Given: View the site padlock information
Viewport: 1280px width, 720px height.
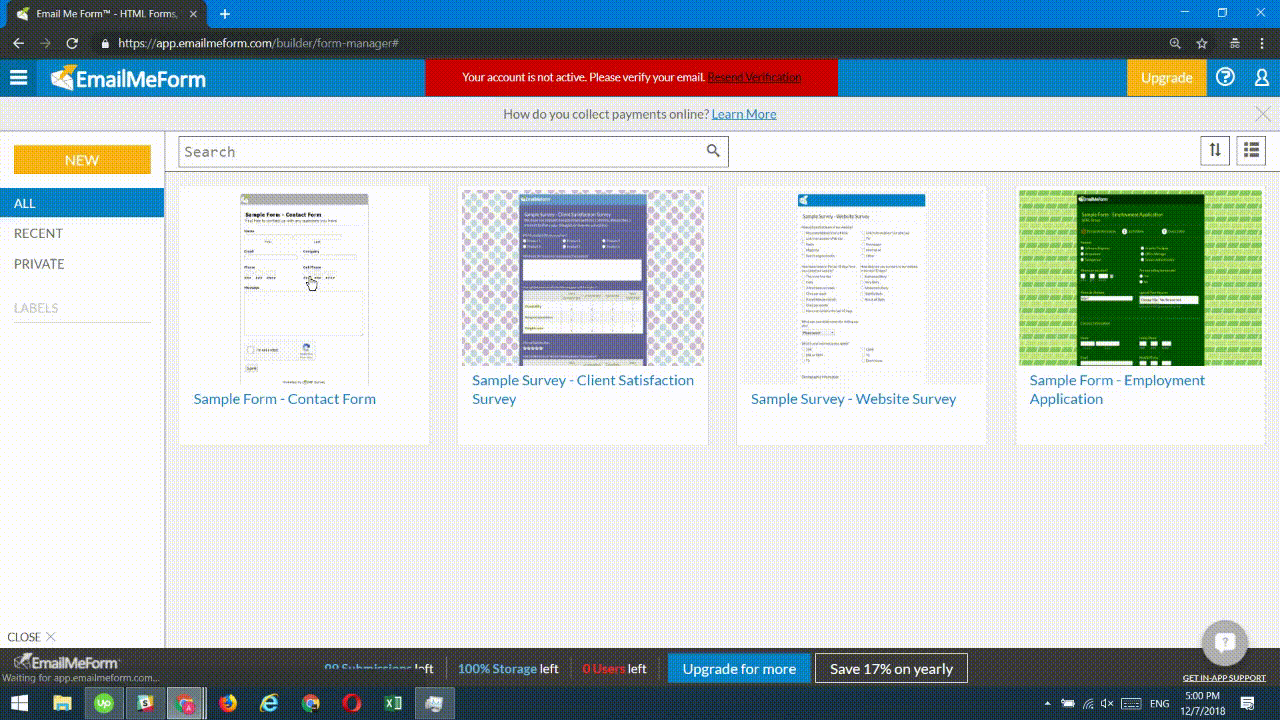Looking at the screenshot, I should click(105, 44).
